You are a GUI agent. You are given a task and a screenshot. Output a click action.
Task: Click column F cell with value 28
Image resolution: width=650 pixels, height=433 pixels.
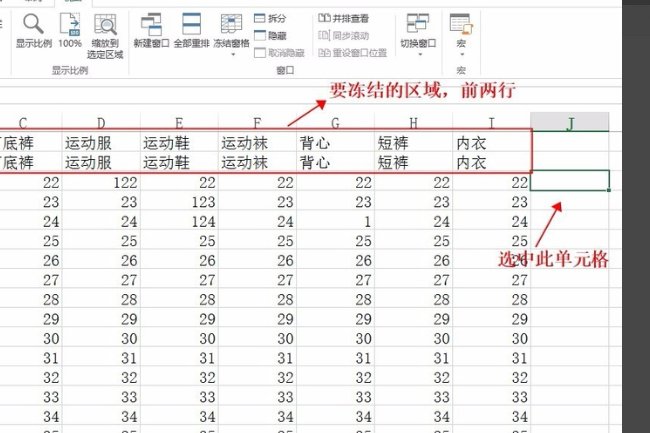257,299
